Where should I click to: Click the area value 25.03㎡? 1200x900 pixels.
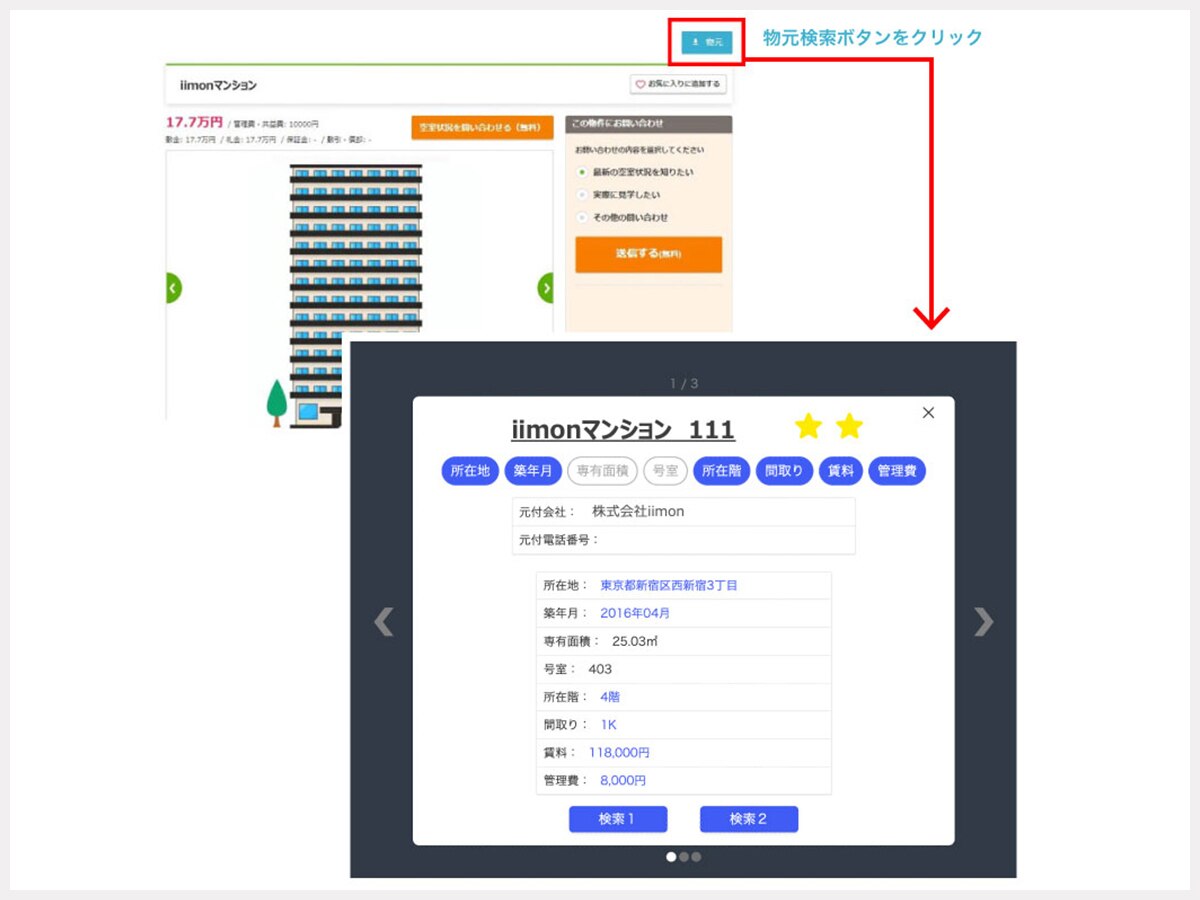635,641
